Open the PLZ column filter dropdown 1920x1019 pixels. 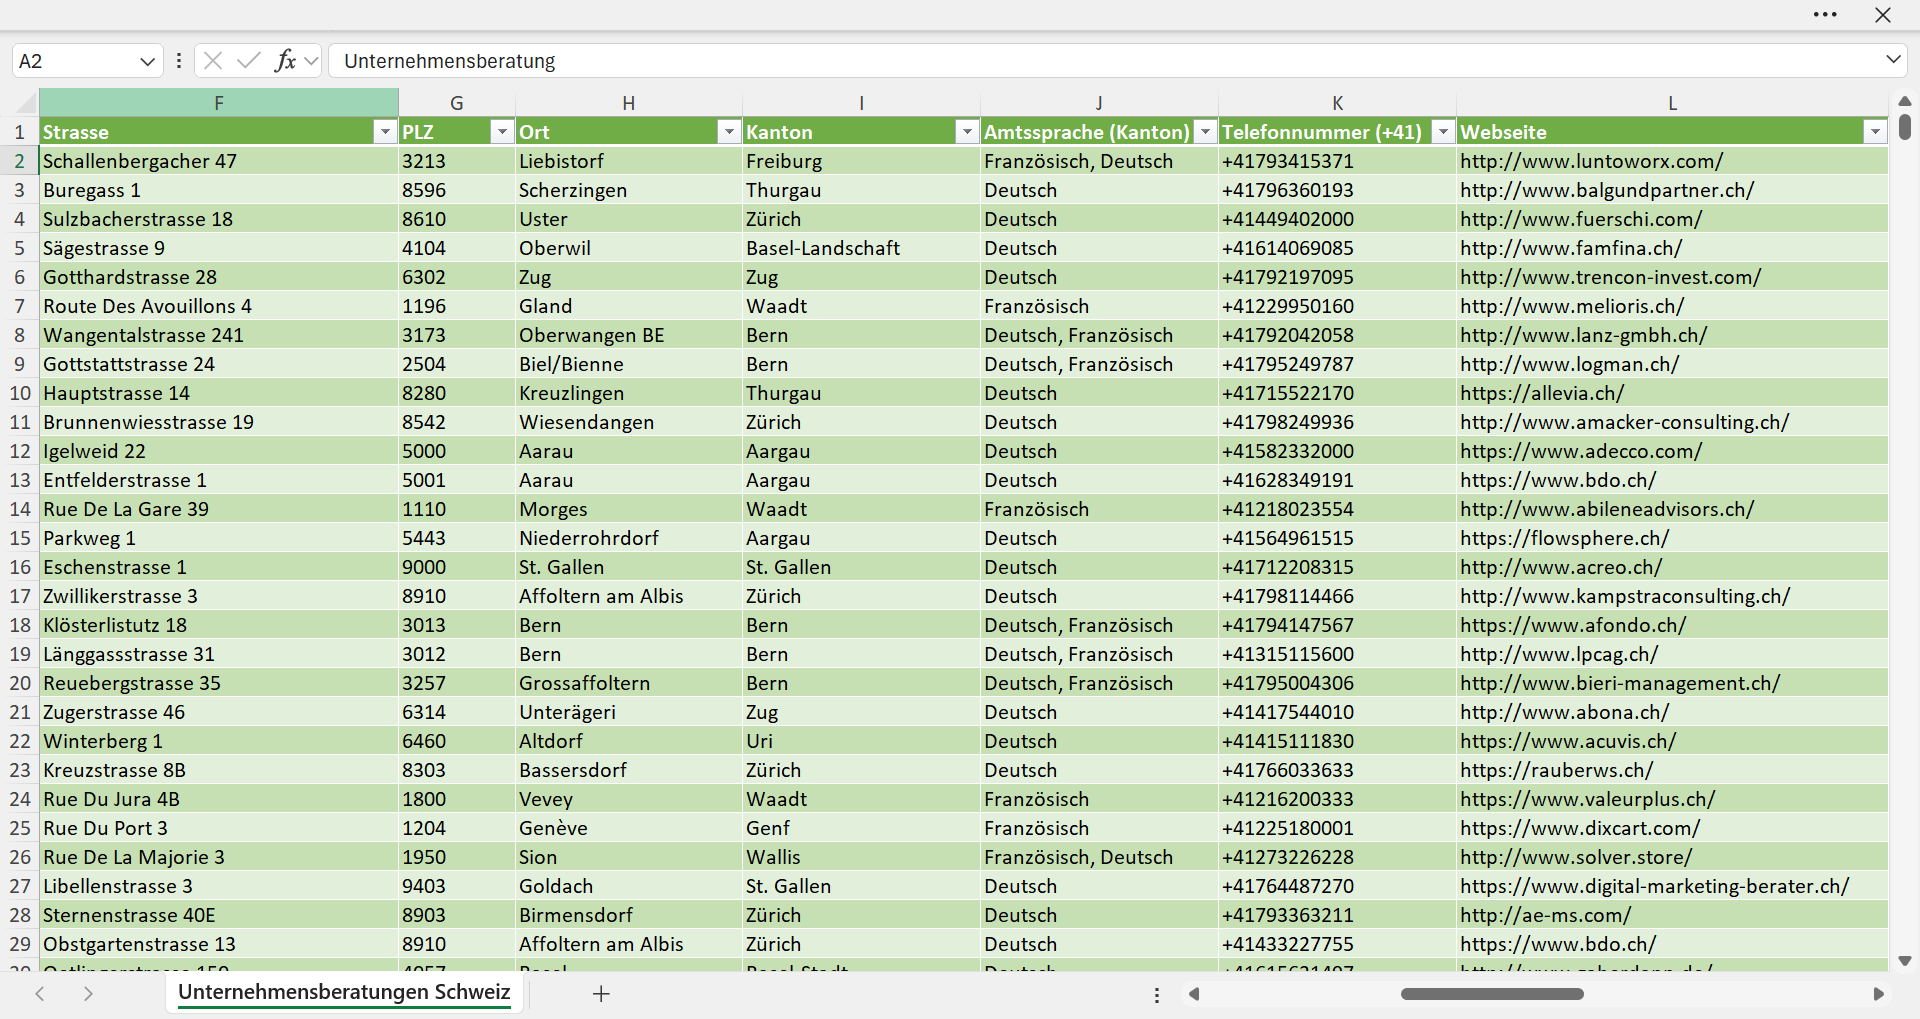pos(502,132)
